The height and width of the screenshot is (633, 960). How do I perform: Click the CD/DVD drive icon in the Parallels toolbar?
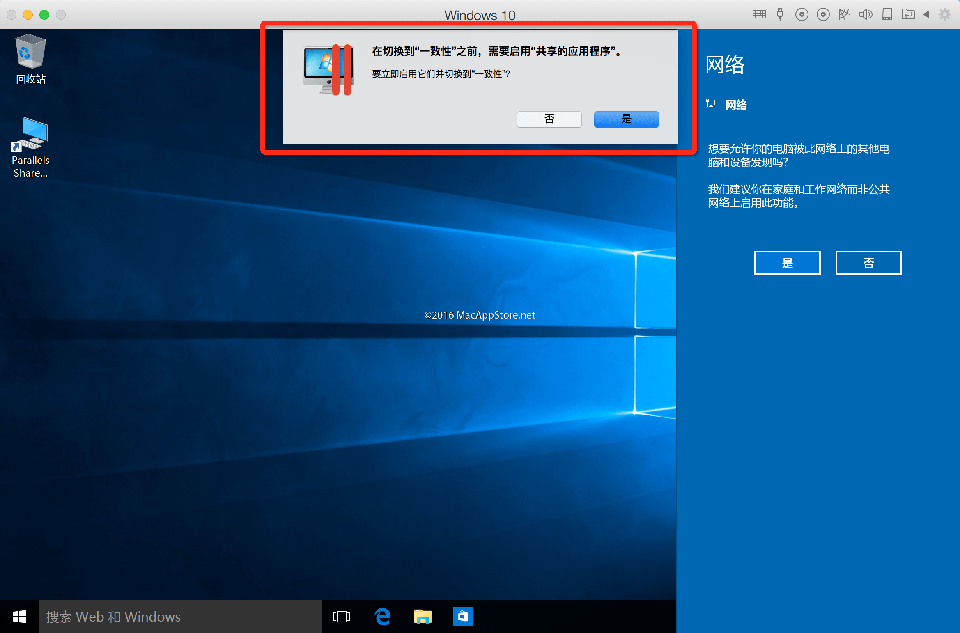coord(801,14)
